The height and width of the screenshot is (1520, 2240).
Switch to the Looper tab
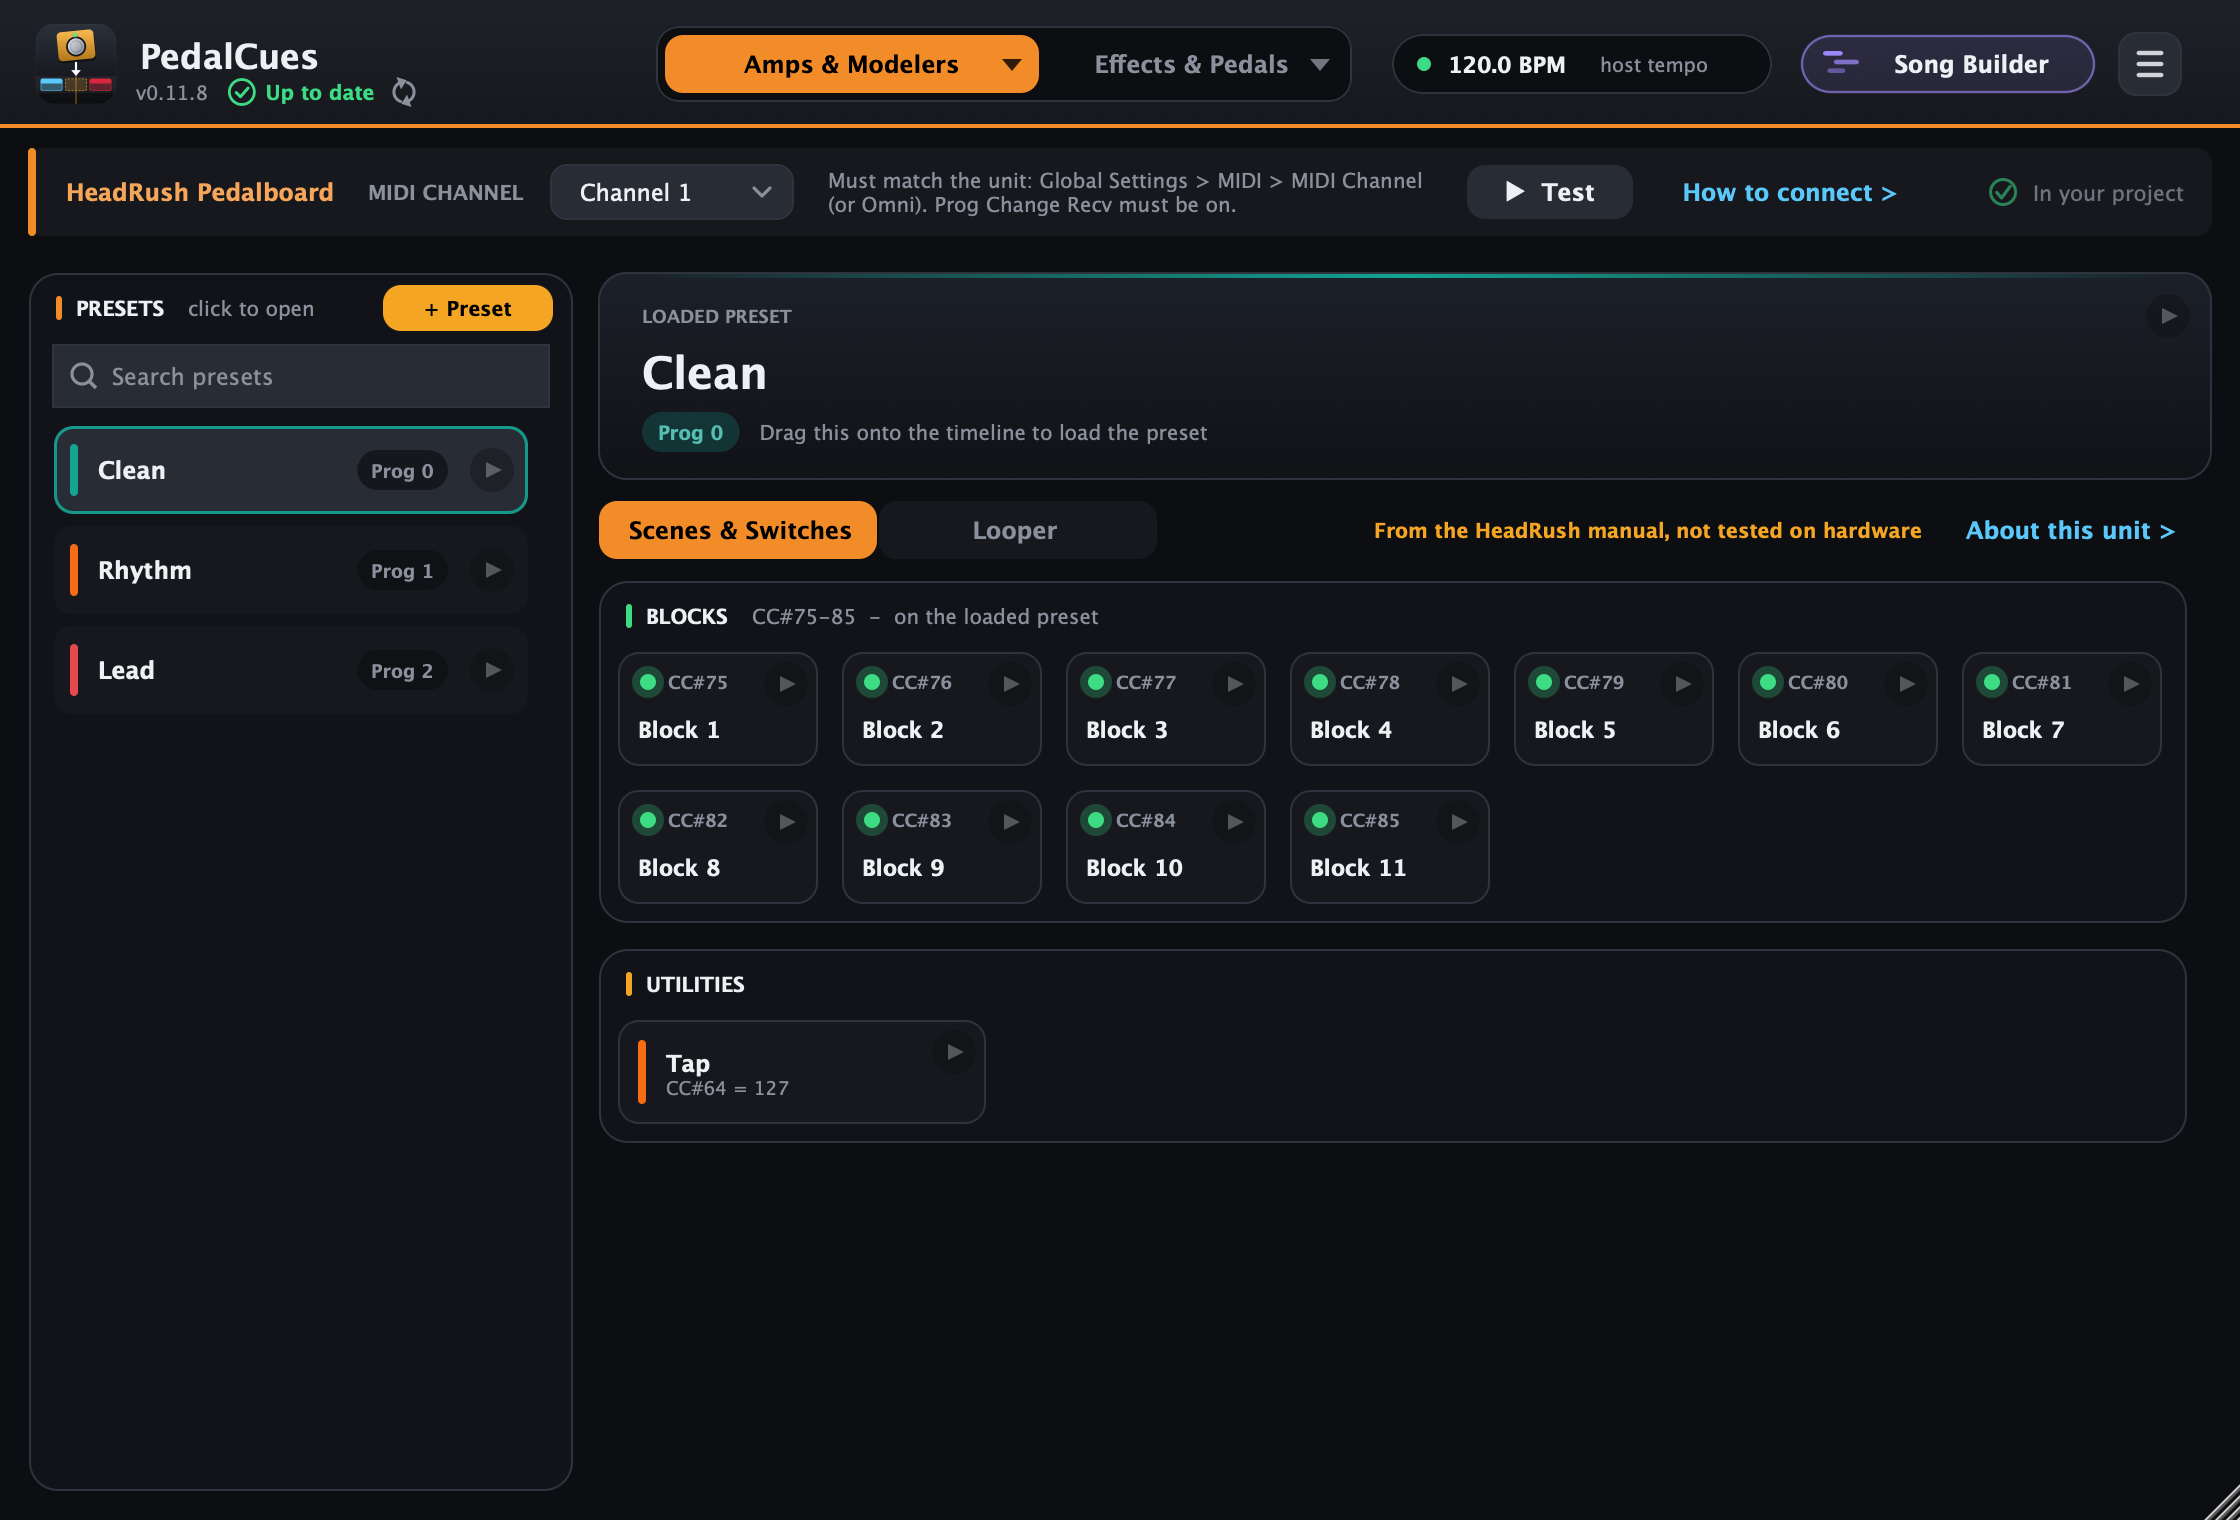click(x=1016, y=530)
